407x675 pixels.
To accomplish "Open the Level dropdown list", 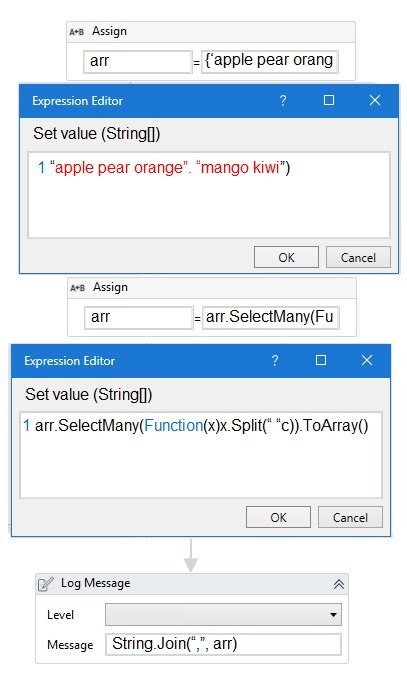I will pos(333,614).
